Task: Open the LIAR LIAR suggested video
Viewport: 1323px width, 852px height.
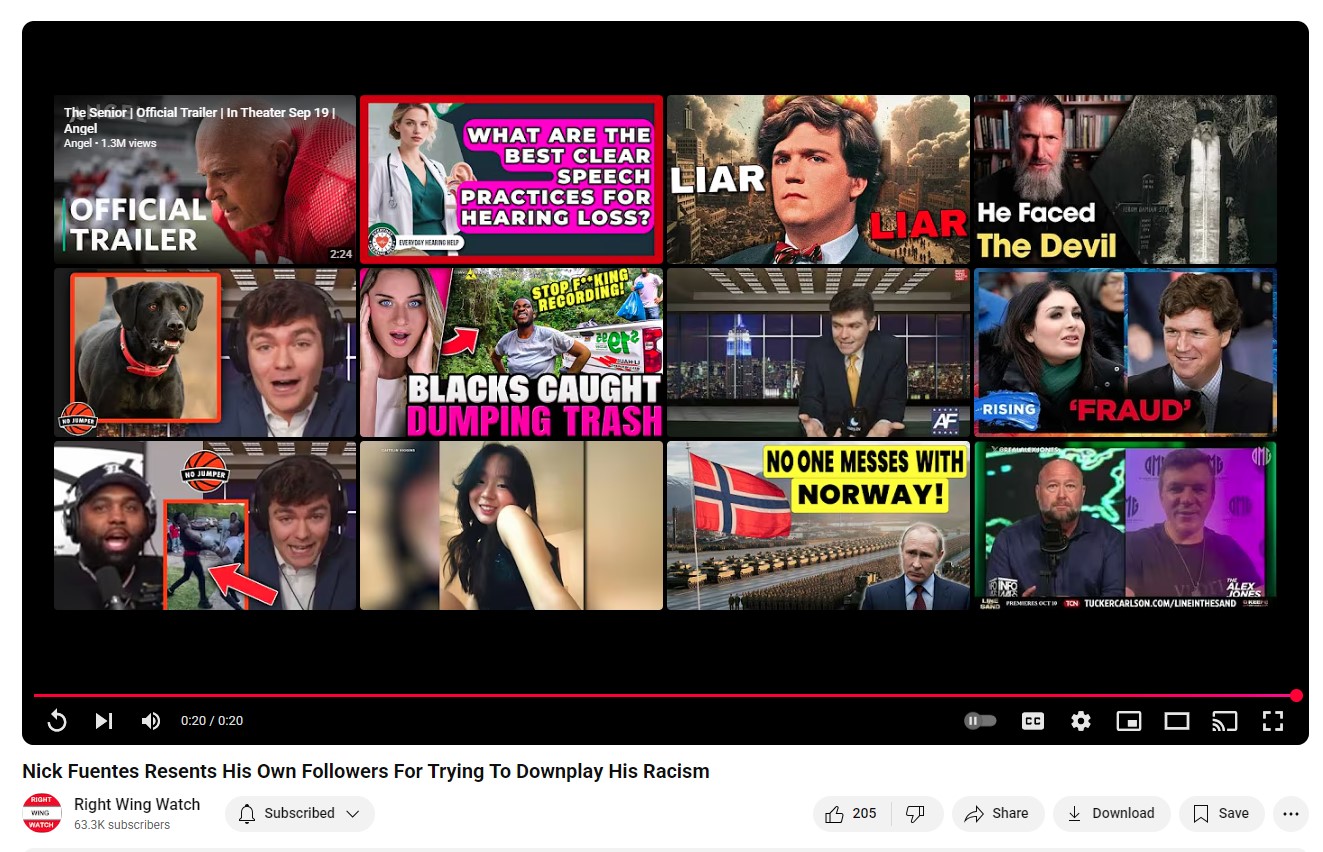Action: 818,179
